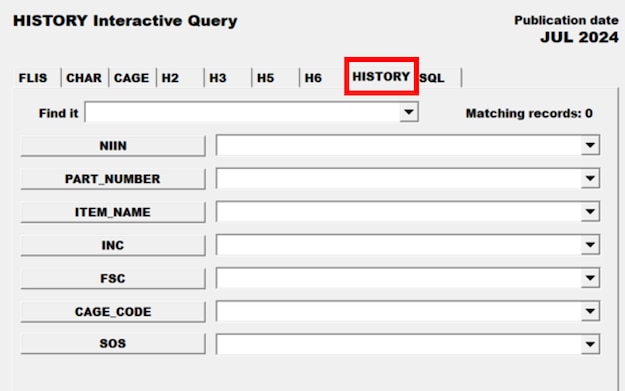Click the ITEM_NAME button
Viewport: 625px width, 391px height.
click(113, 212)
